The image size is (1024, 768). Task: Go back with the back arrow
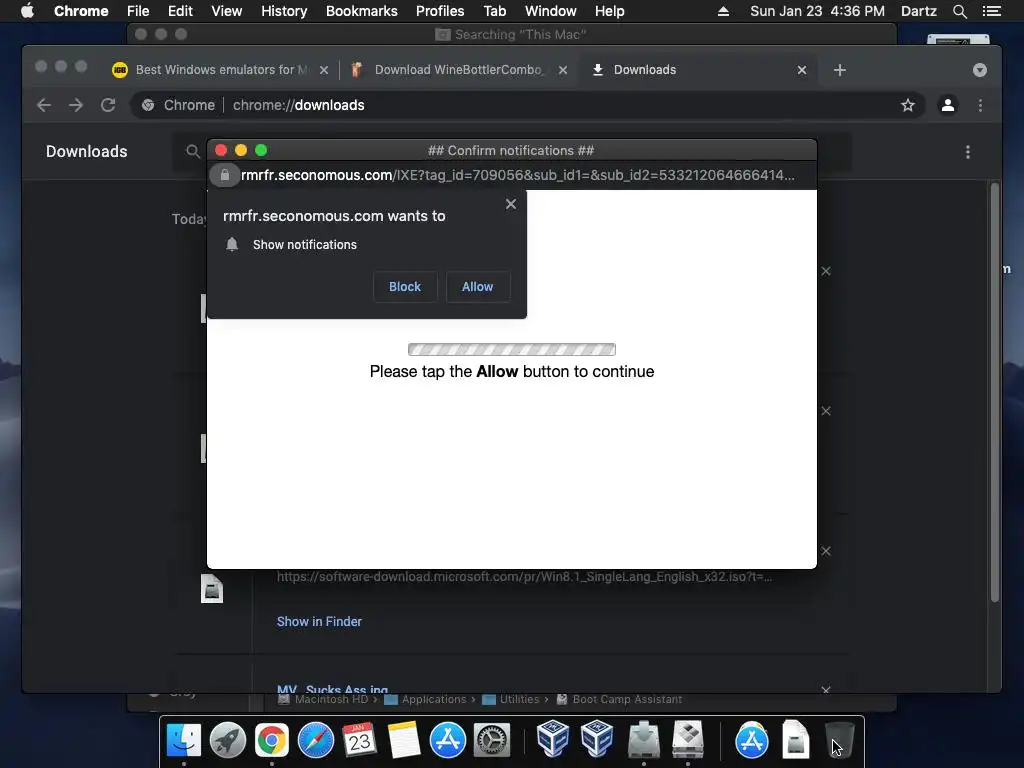tap(44, 105)
